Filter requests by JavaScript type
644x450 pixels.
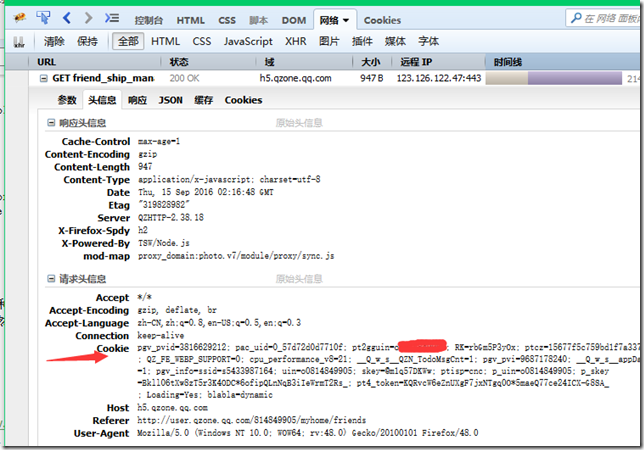pyautogui.click(x=248, y=41)
